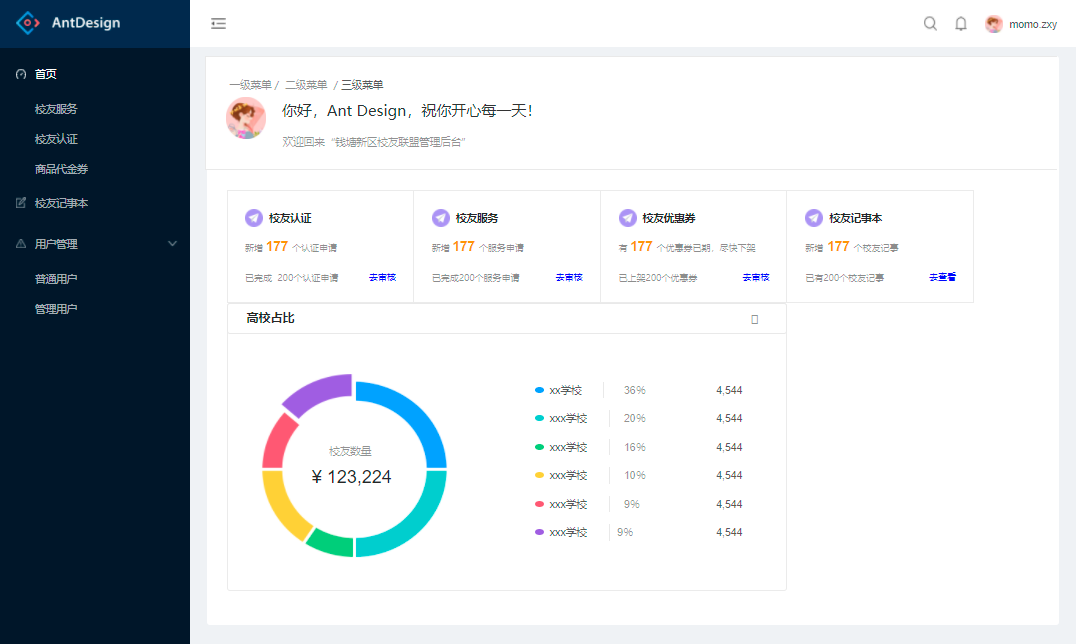
Task: Collapse the sidebar using the hamburger icon
Action: point(218,23)
